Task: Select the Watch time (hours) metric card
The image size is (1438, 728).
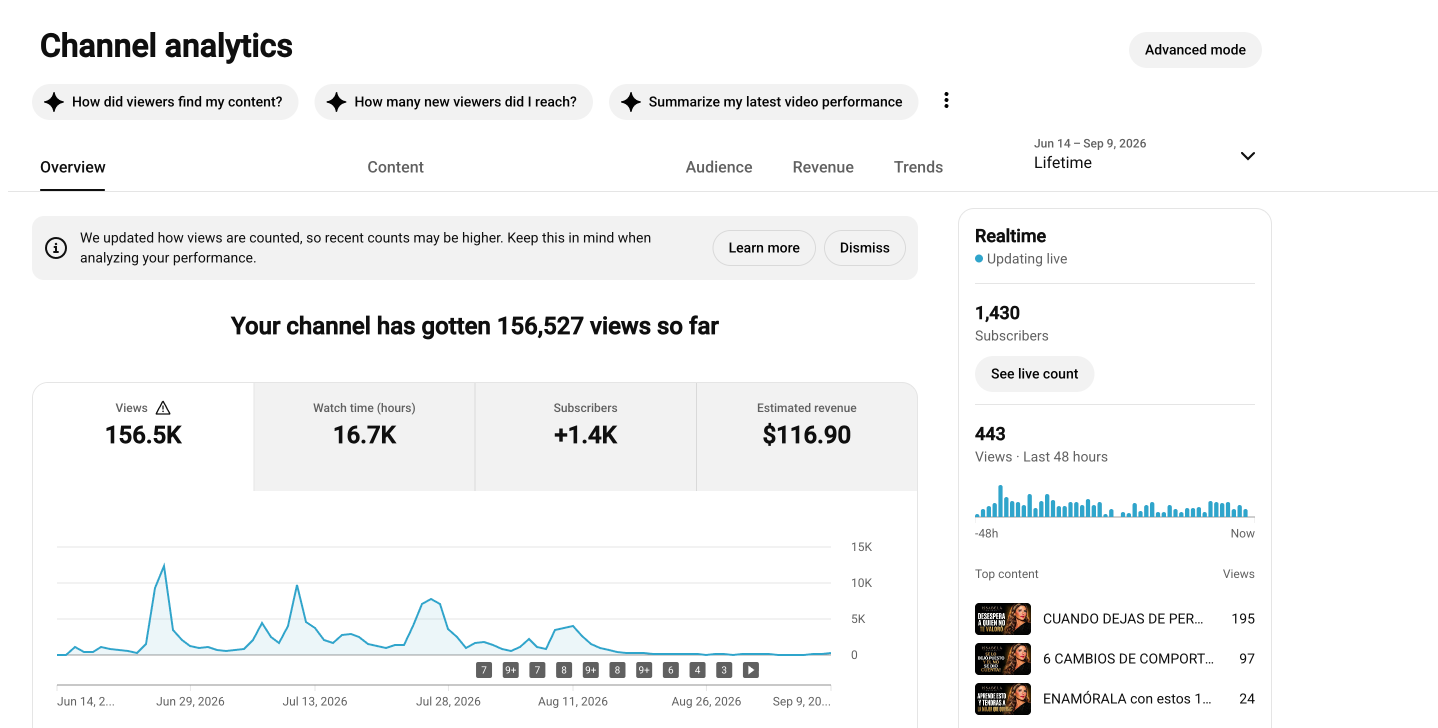Action: point(364,436)
